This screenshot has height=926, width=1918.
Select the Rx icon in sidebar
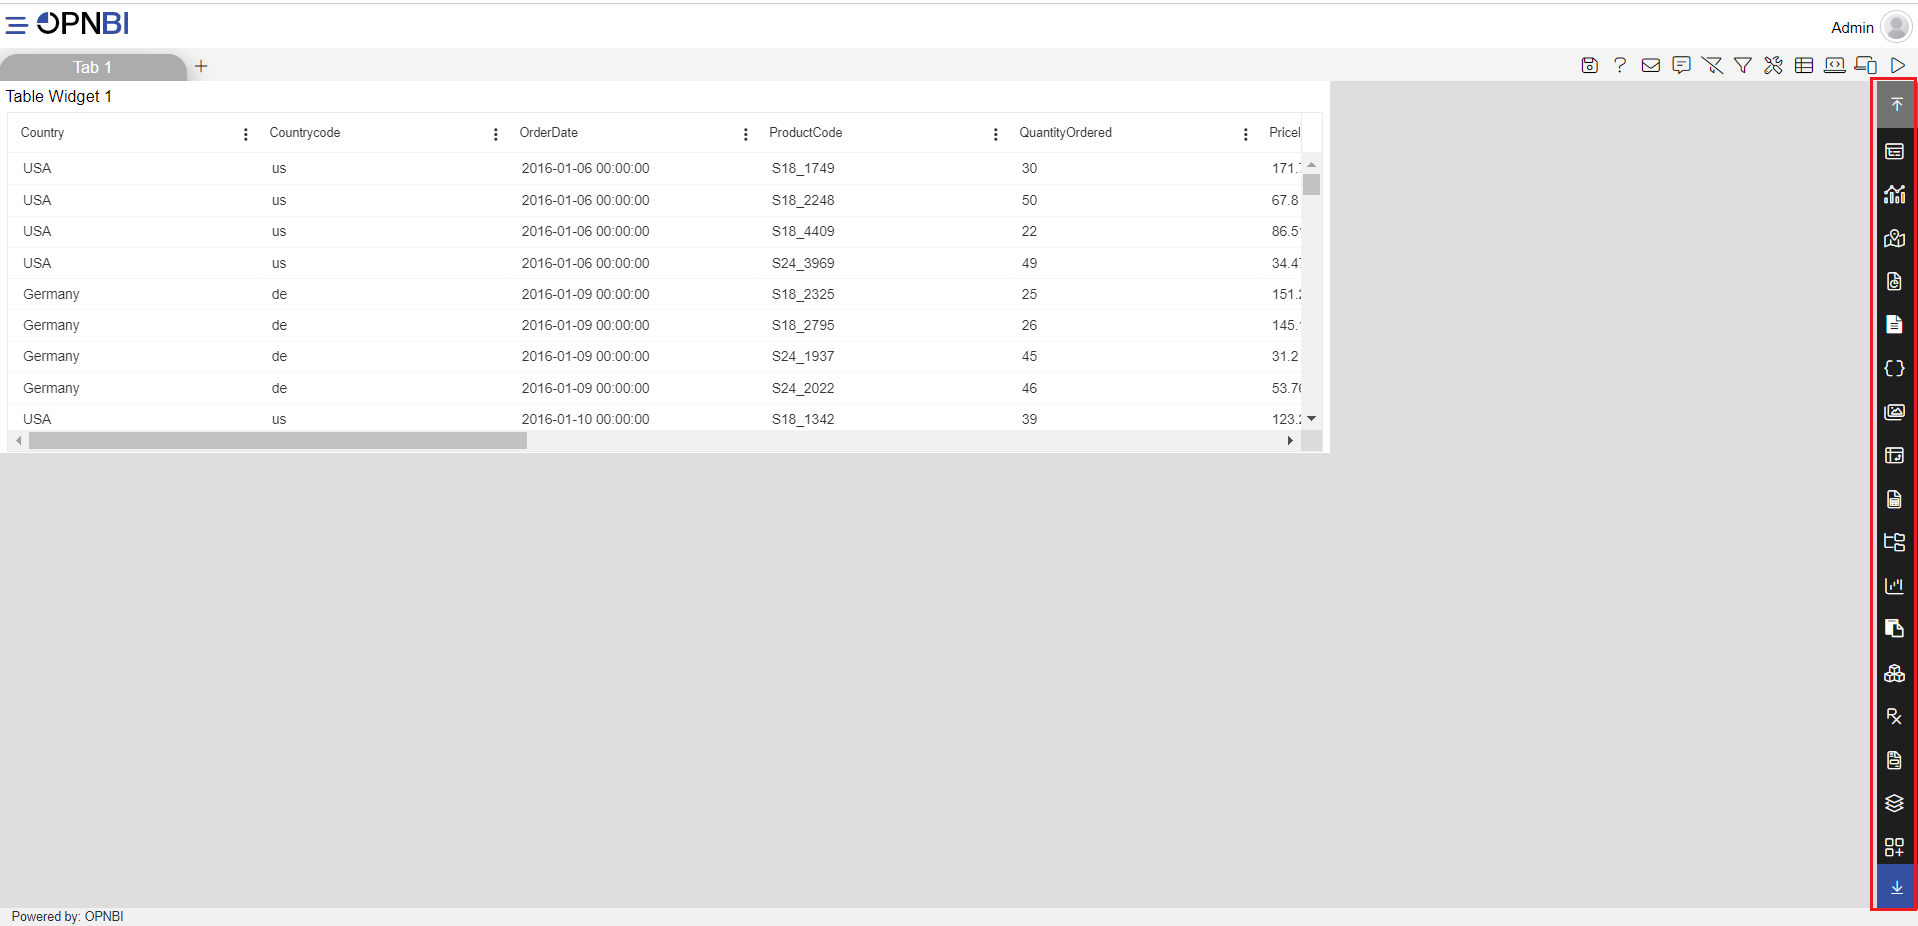point(1894,716)
